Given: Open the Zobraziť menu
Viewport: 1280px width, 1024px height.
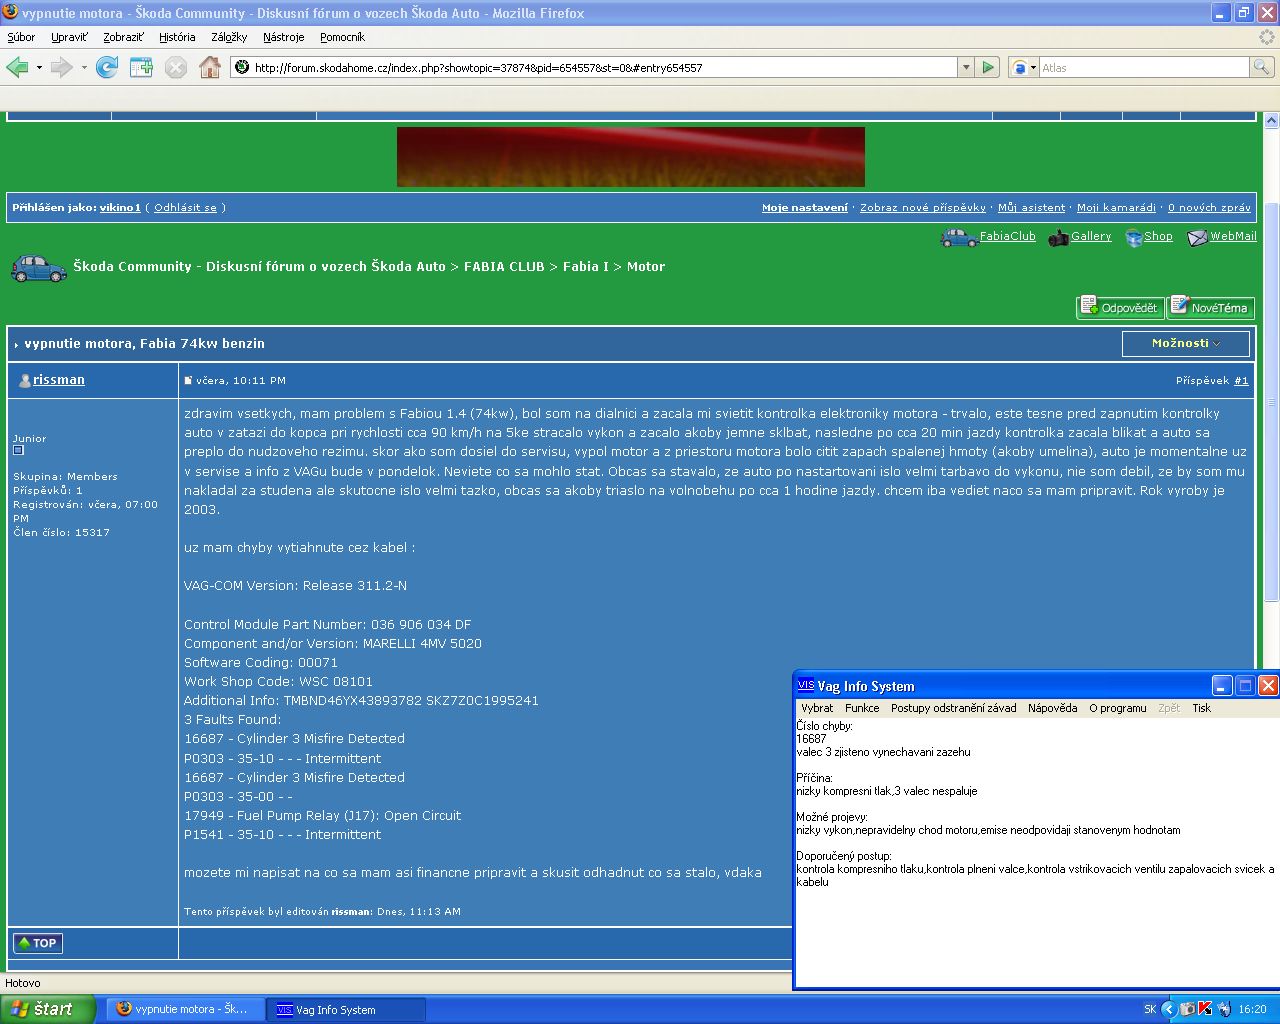Looking at the screenshot, I should [x=123, y=37].
